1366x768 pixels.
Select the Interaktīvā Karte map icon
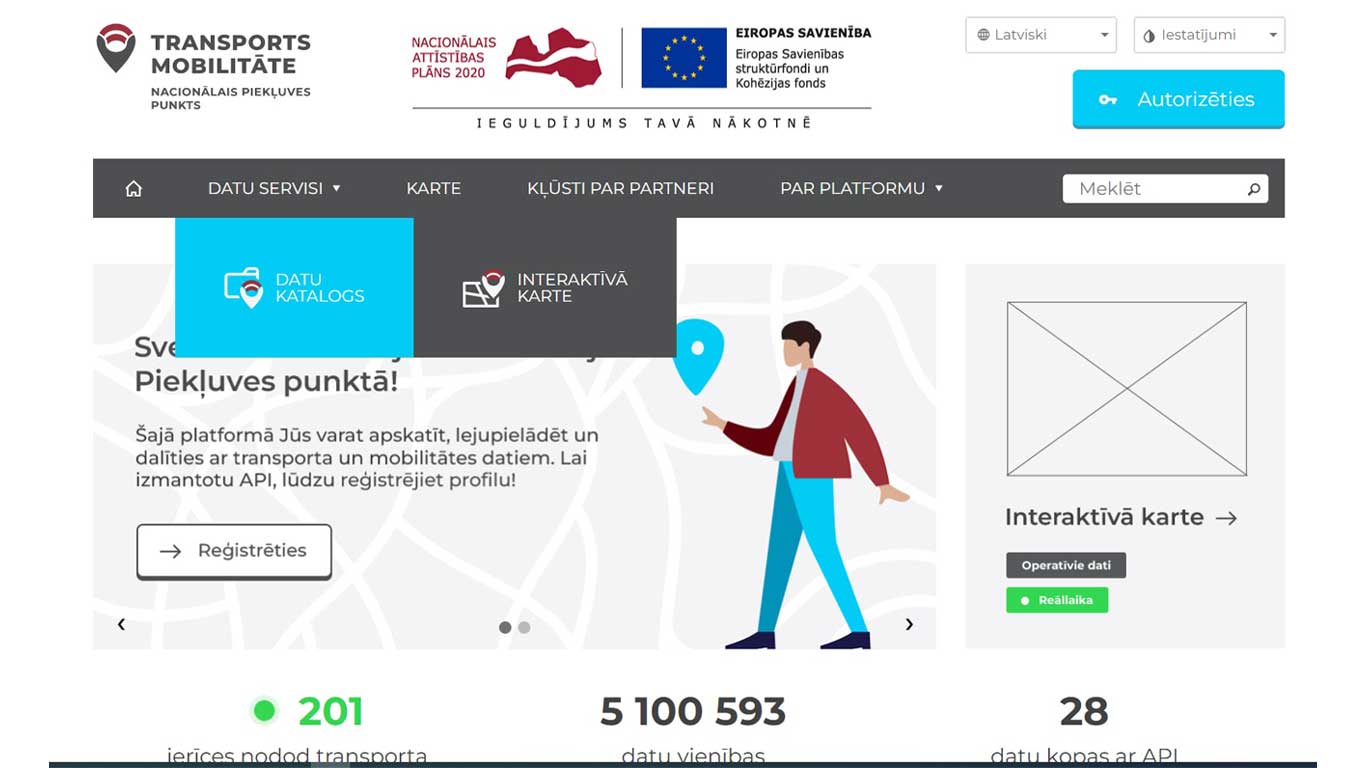click(x=484, y=288)
